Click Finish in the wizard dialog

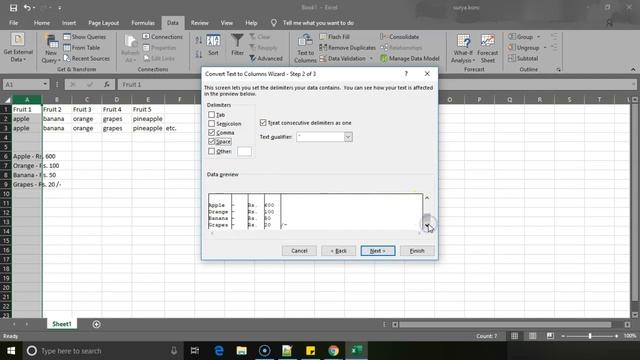[417, 251]
